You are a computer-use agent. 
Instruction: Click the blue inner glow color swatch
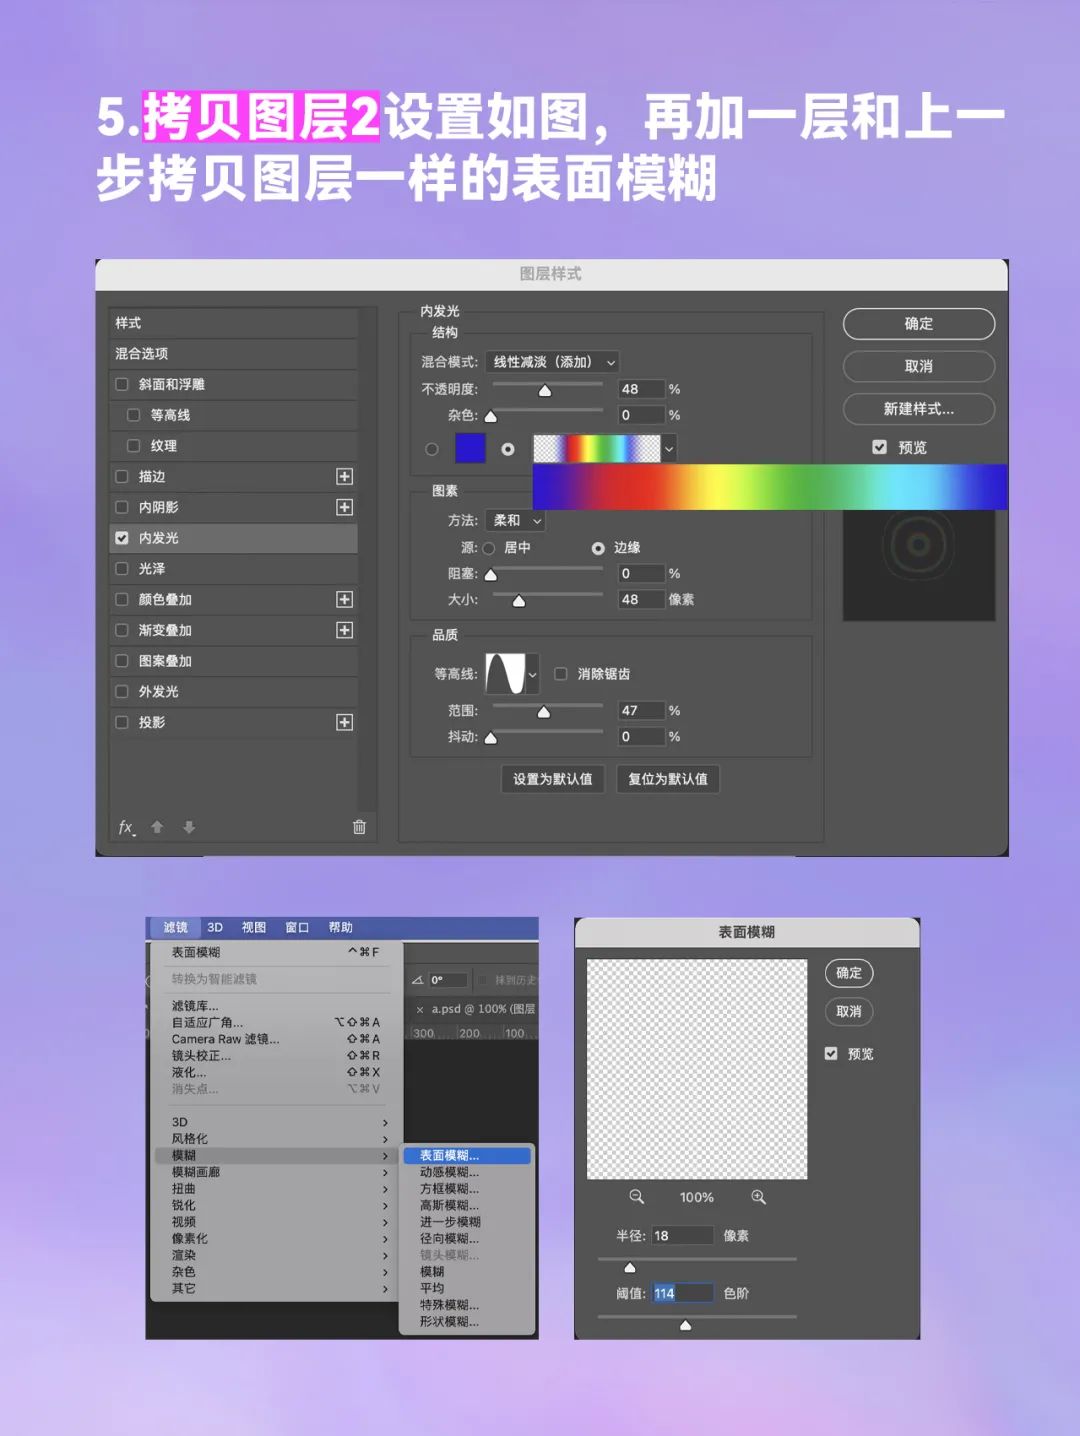[x=470, y=448]
